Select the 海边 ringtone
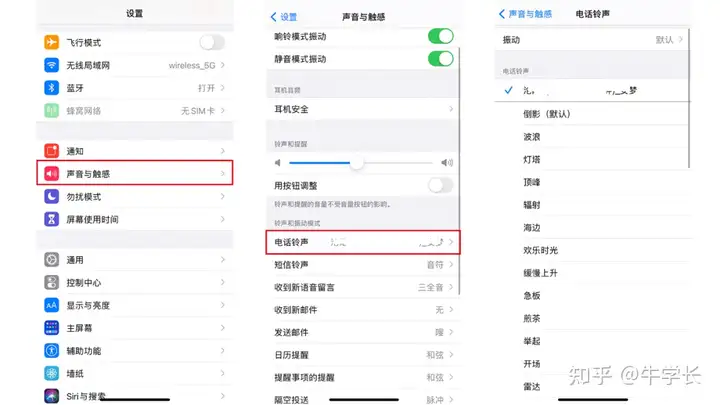Image resolution: width=720 pixels, height=405 pixels. (x=592, y=227)
